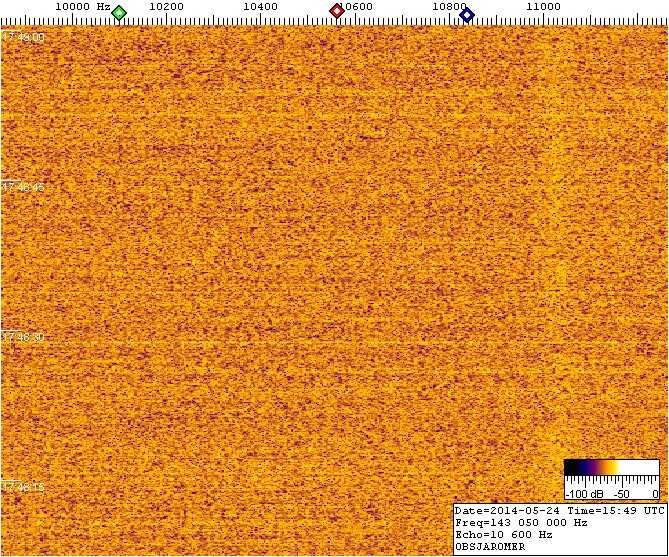Viewport: 669px width, 557px height.
Task: Click the 10400 frequency axis label
Action: [x=260, y=6]
